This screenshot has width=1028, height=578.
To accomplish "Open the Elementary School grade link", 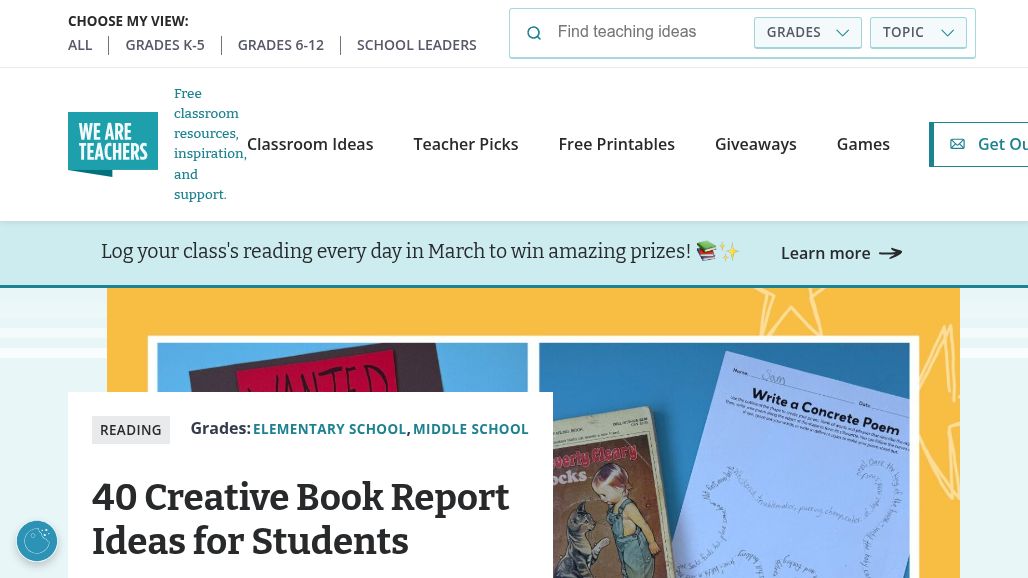I will [330, 429].
